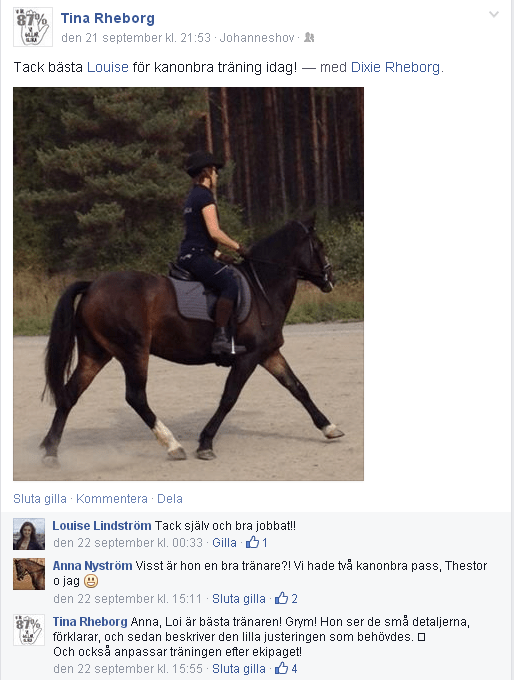Toggle Sluta gilla on Anna Nyström's comment
514x680 pixels.
pyautogui.click(x=239, y=598)
